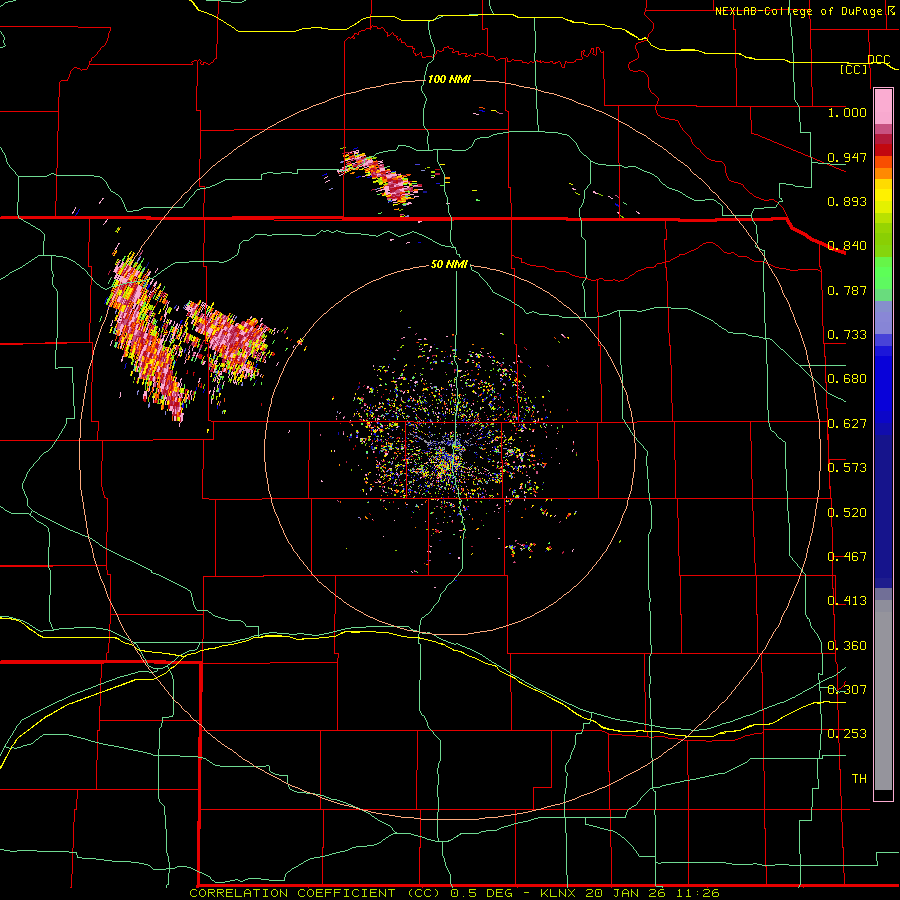Click the TH threshold label on the scale
Image resolution: width=900 pixels, height=900 pixels.
[x=859, y=779]
